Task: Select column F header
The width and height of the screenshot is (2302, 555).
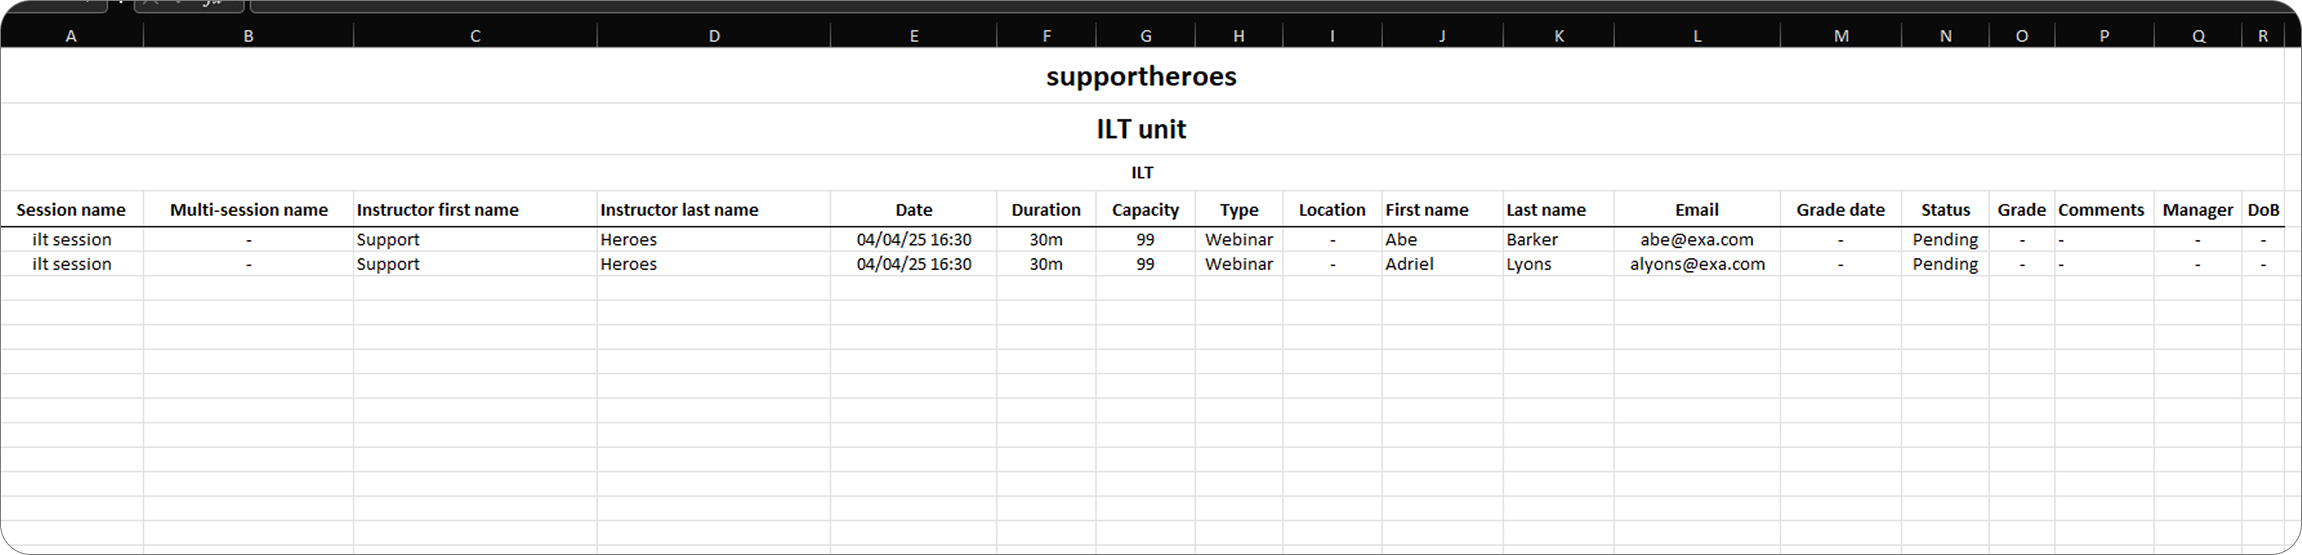Action: pos(1046,36)
